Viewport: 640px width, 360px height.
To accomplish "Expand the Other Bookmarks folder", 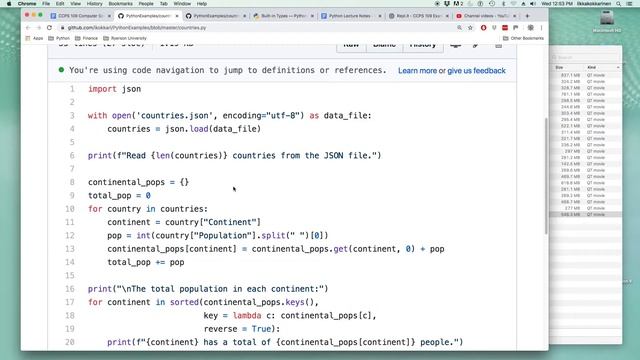I will (523, 38).
